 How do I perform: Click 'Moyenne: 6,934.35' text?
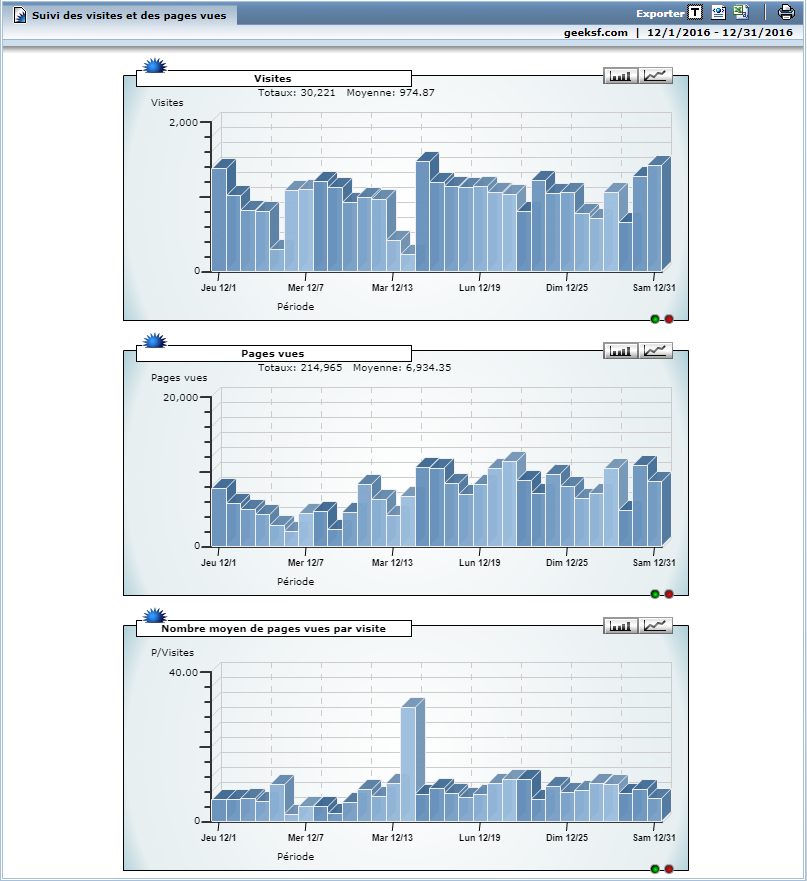[402, 367]
